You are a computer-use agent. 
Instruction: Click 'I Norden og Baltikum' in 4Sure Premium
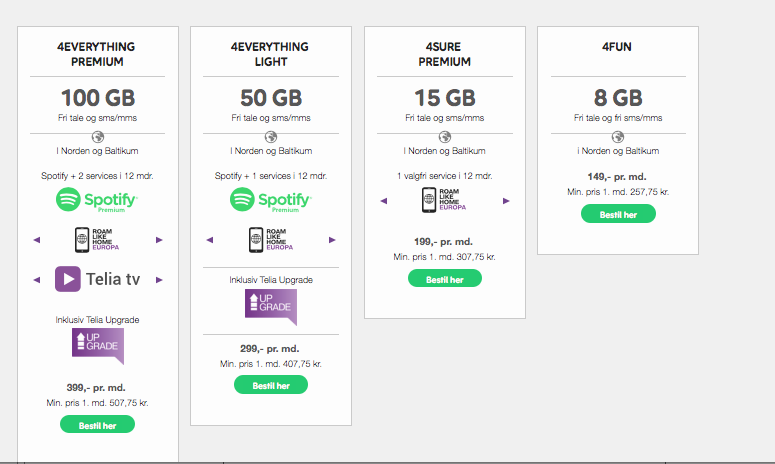tap(444, 151)
